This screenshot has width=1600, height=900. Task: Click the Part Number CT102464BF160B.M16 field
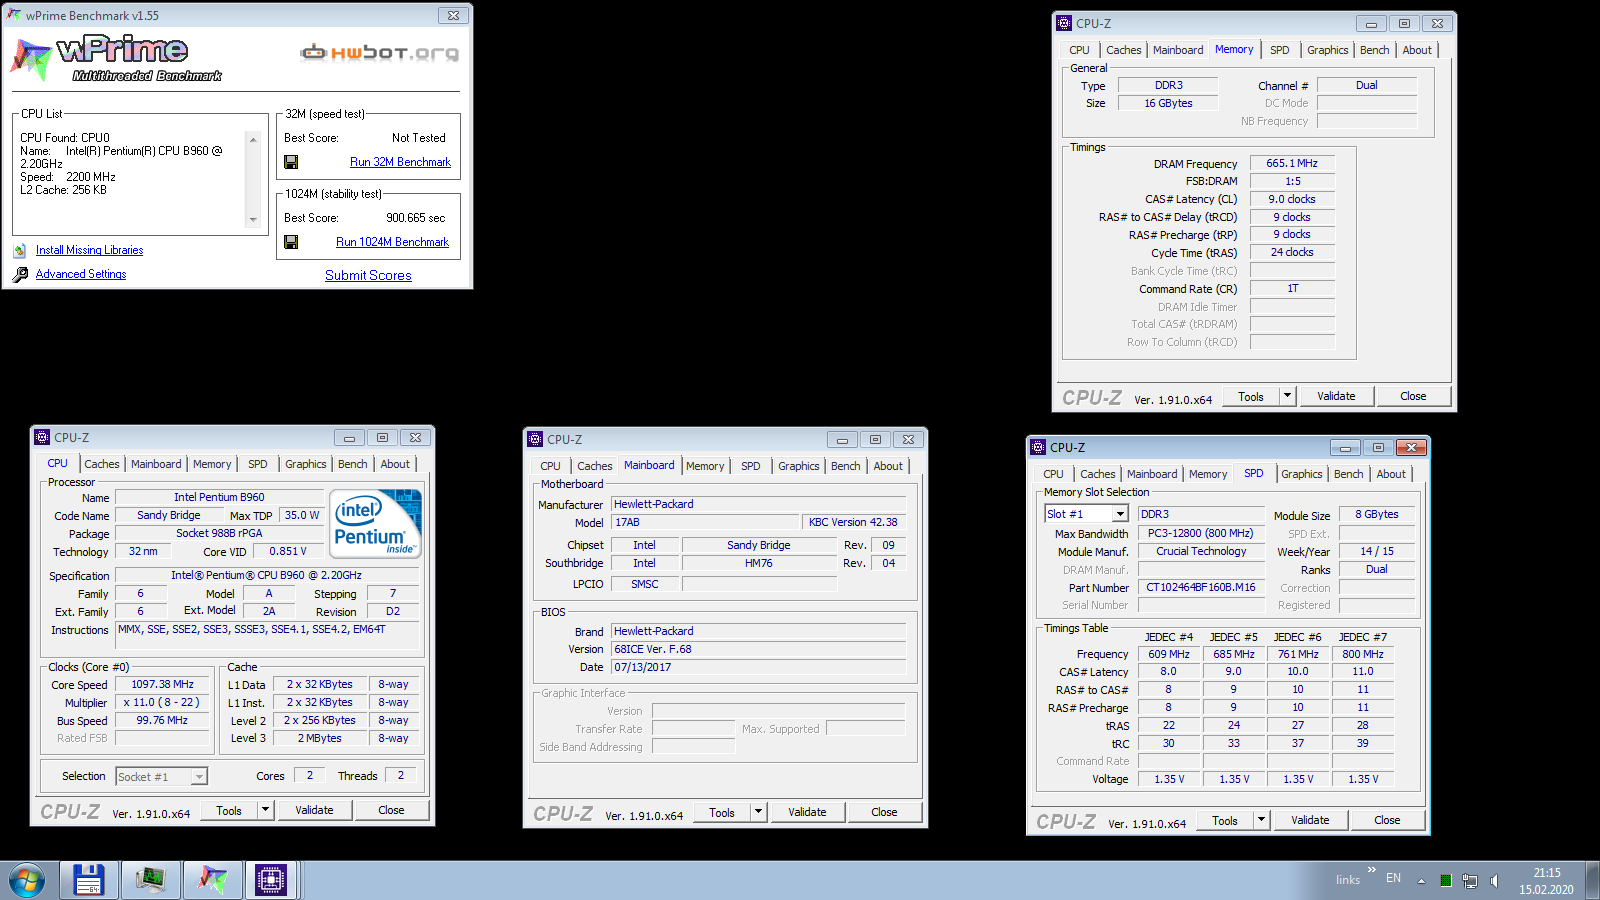(x=1201, y=587)
